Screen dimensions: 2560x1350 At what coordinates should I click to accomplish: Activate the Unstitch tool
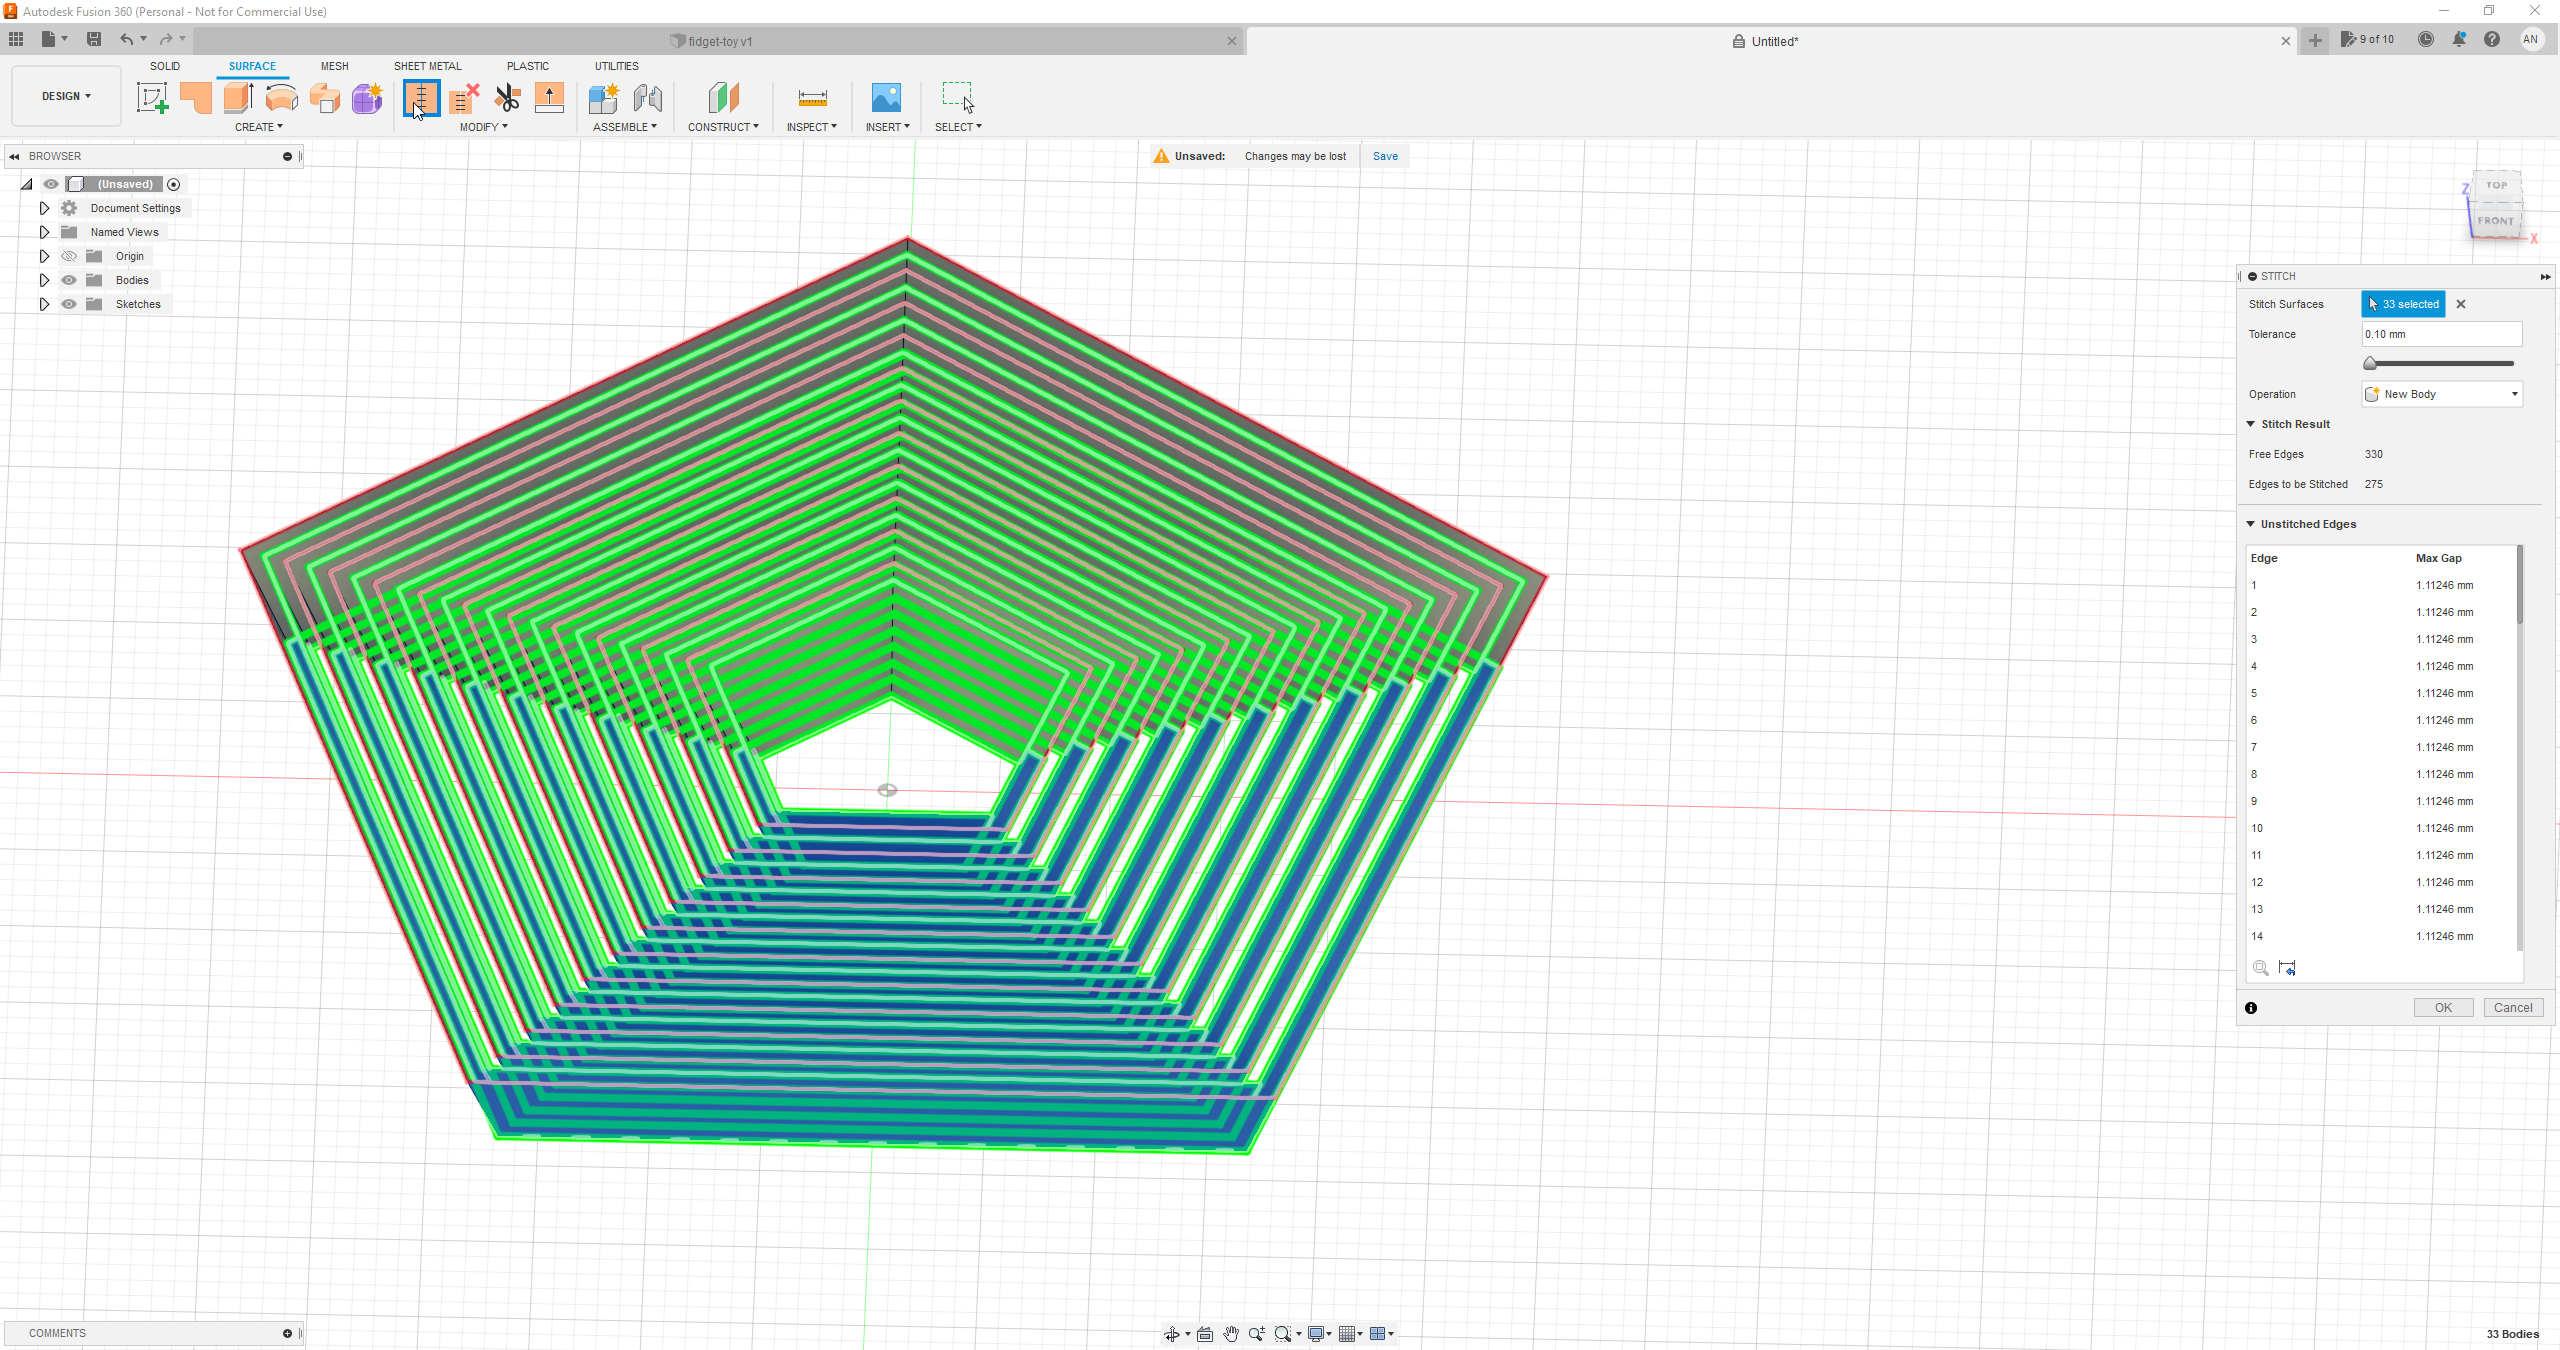pos(464,98)
